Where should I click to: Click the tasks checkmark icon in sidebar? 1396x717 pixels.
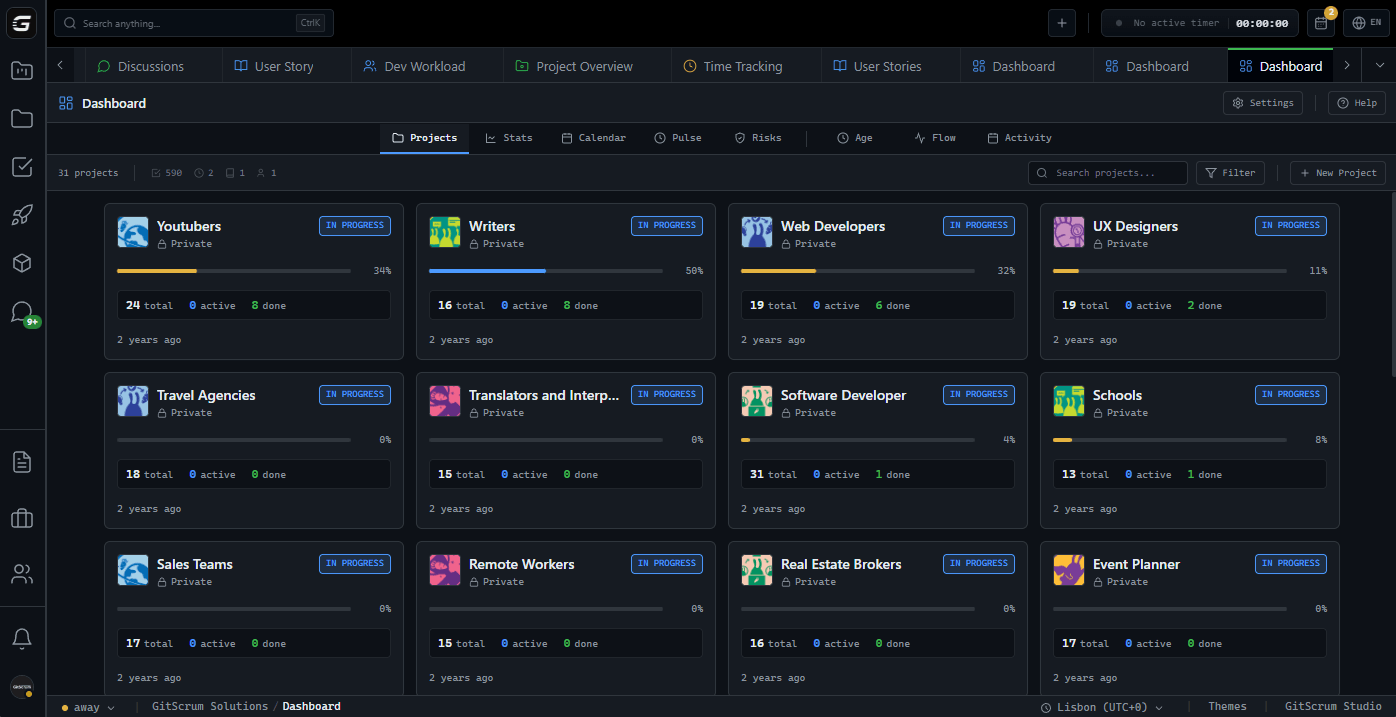click(22, 167)
